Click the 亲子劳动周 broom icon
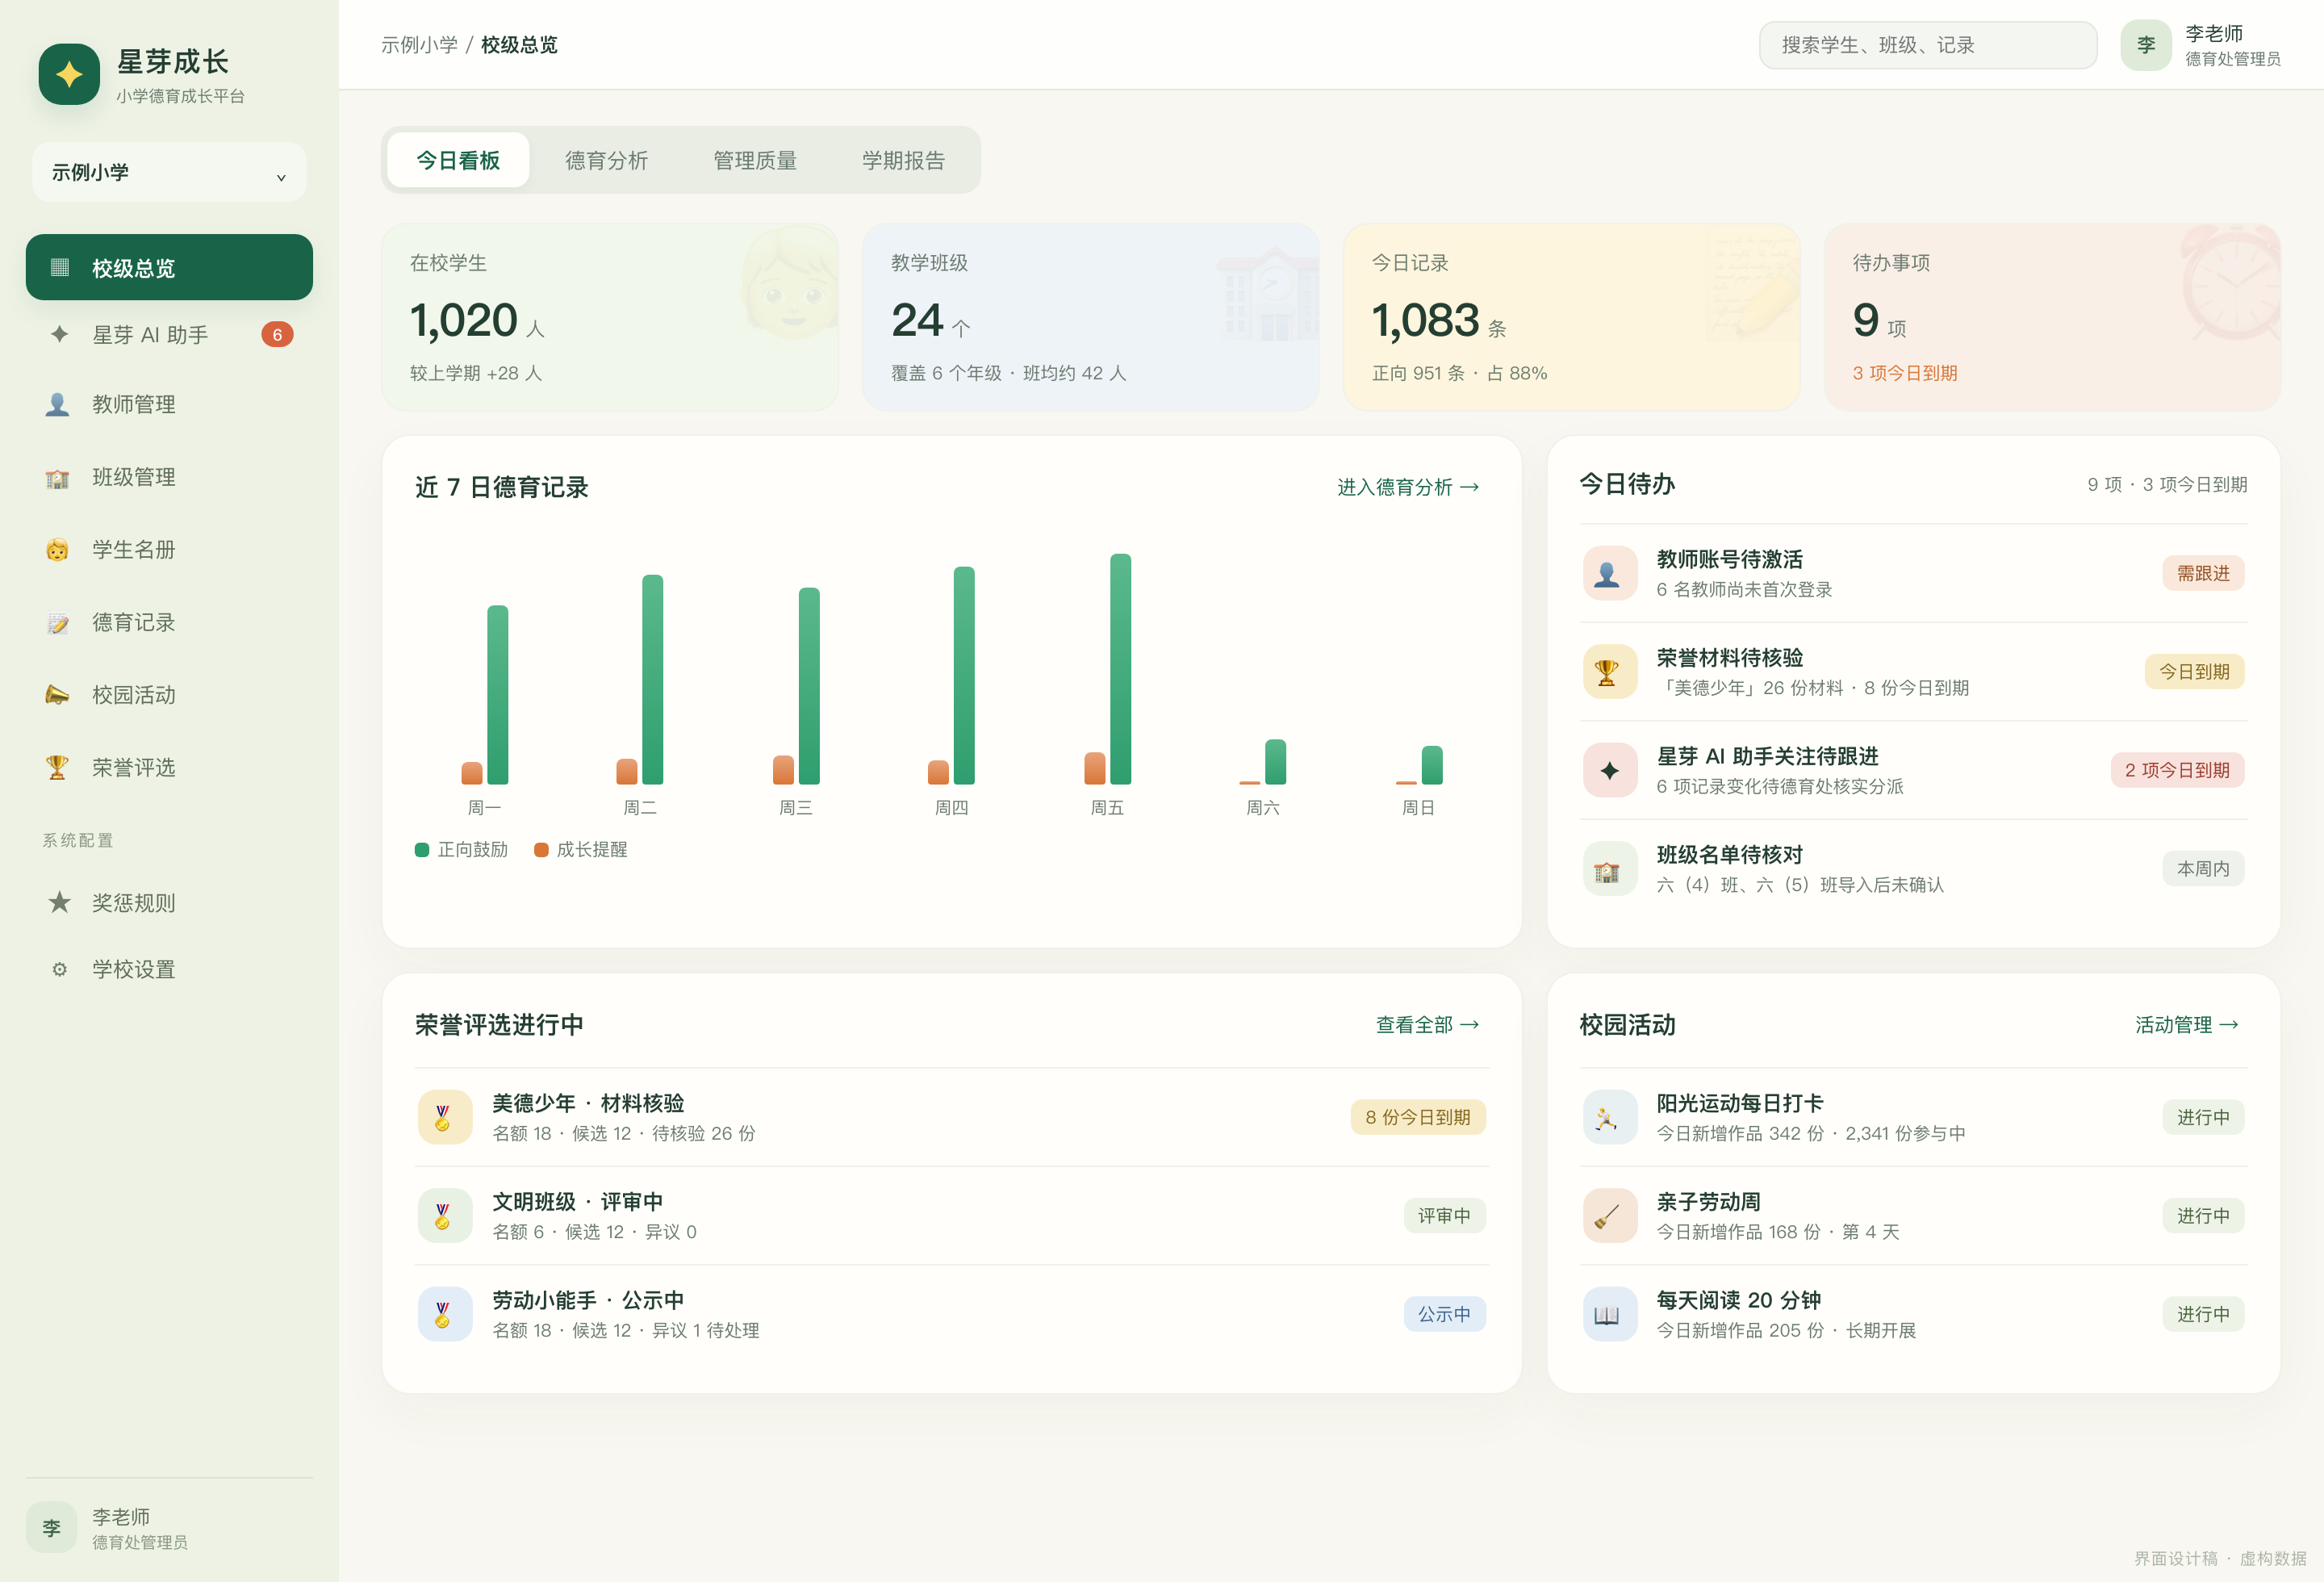 (1609, 1215)
